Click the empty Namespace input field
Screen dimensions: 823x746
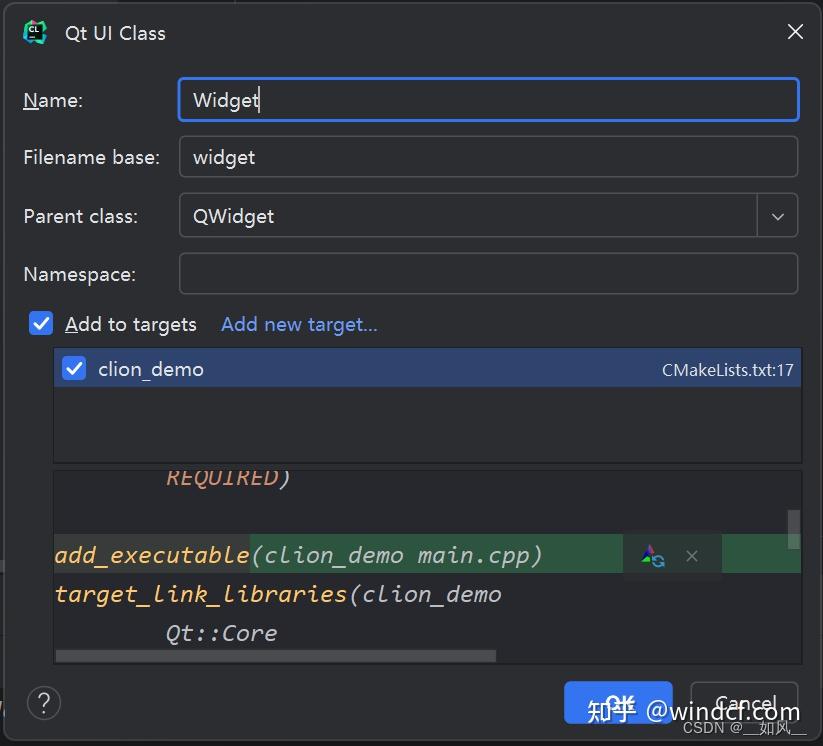tap(488, 274)
